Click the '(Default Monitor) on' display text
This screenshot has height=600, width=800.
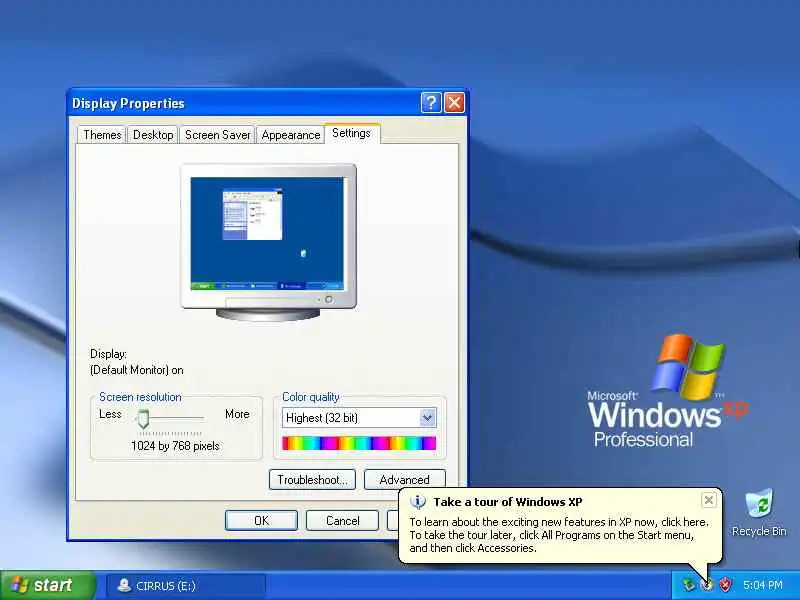click(137, 370)
